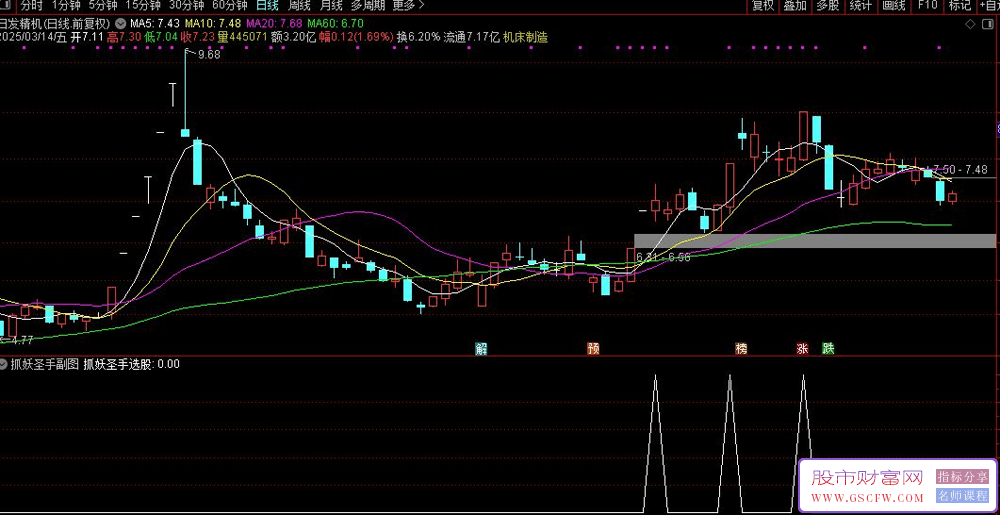Click the 张 event marker icon

(x=802, y=349)
